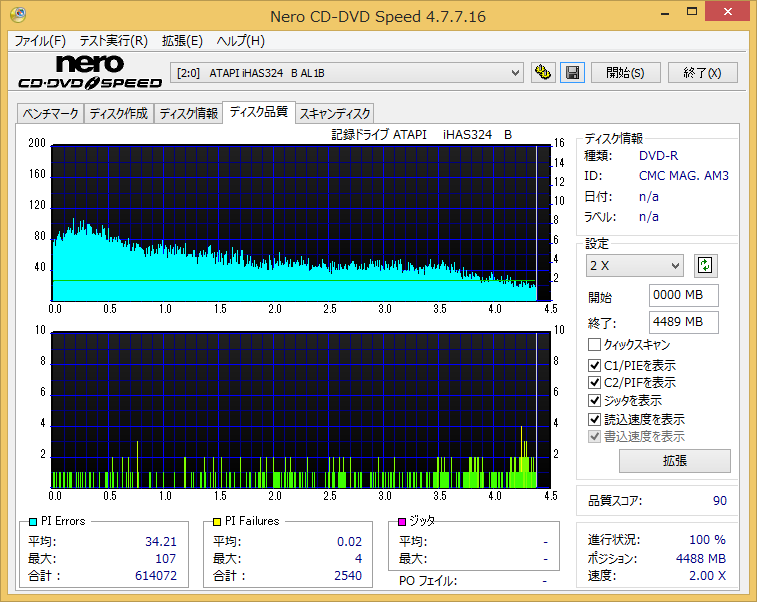Click the nero CD-DVD SPEED logo
757x602 pixels.
tap(90, 72)
